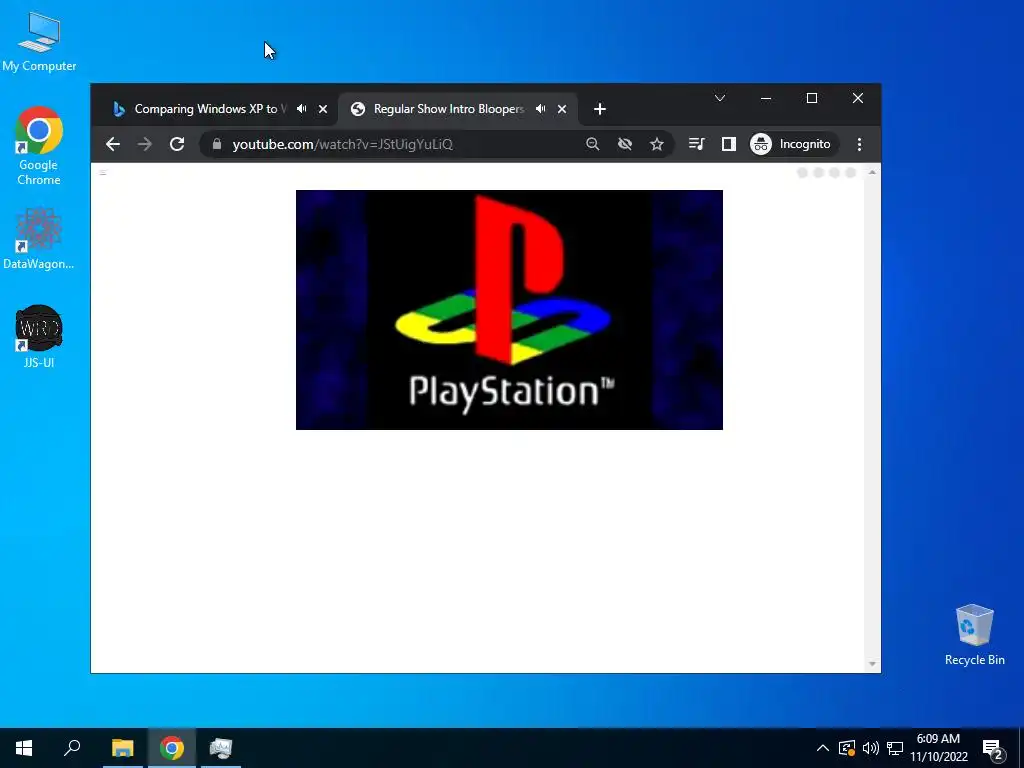Image resolution: width=1024 pixels, height=768 pixels.
Task: Click the PlayStation video thumbnail
Action: click(x=509, y=310)
